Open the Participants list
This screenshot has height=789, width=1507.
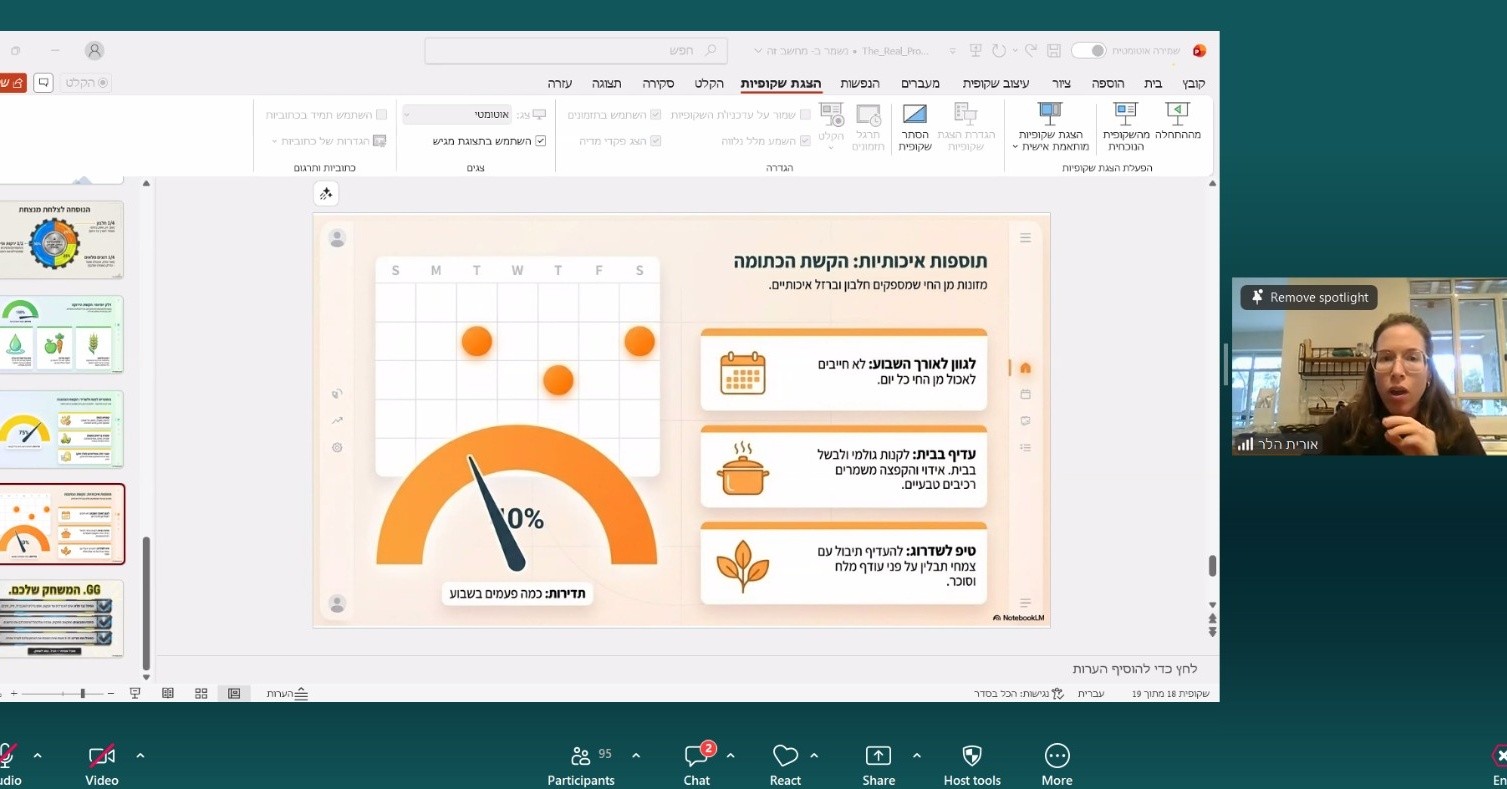(x=580, y=765)
